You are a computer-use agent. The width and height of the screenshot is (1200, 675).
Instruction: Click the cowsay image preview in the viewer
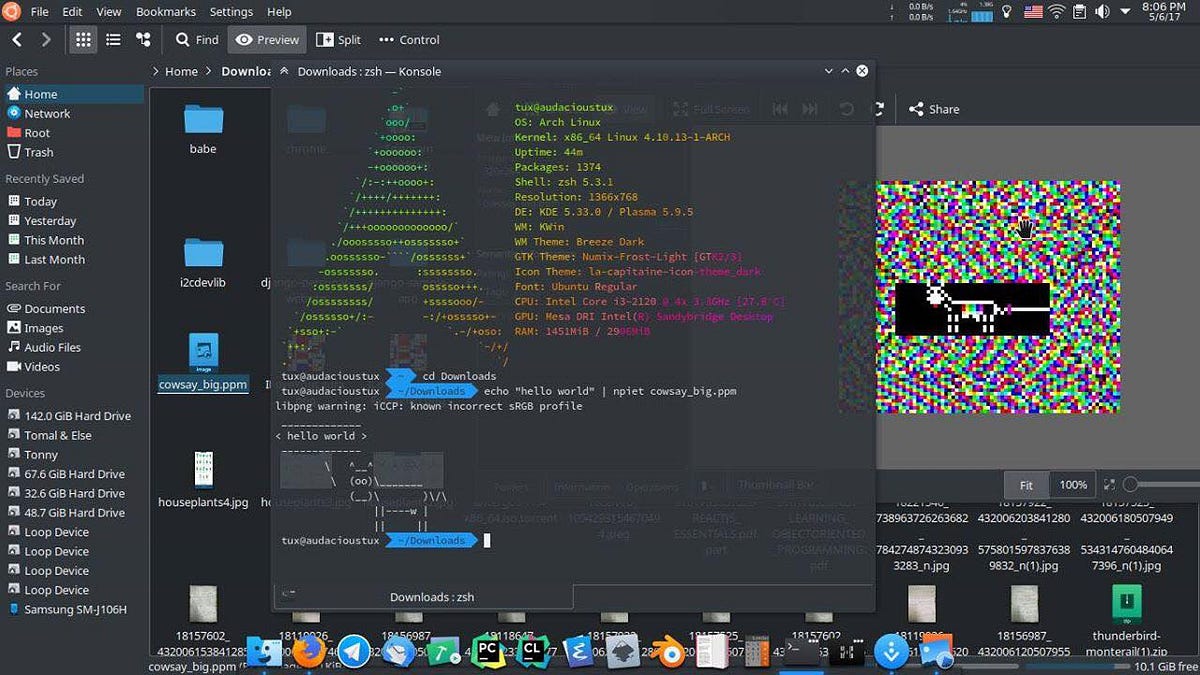point(997,297)
